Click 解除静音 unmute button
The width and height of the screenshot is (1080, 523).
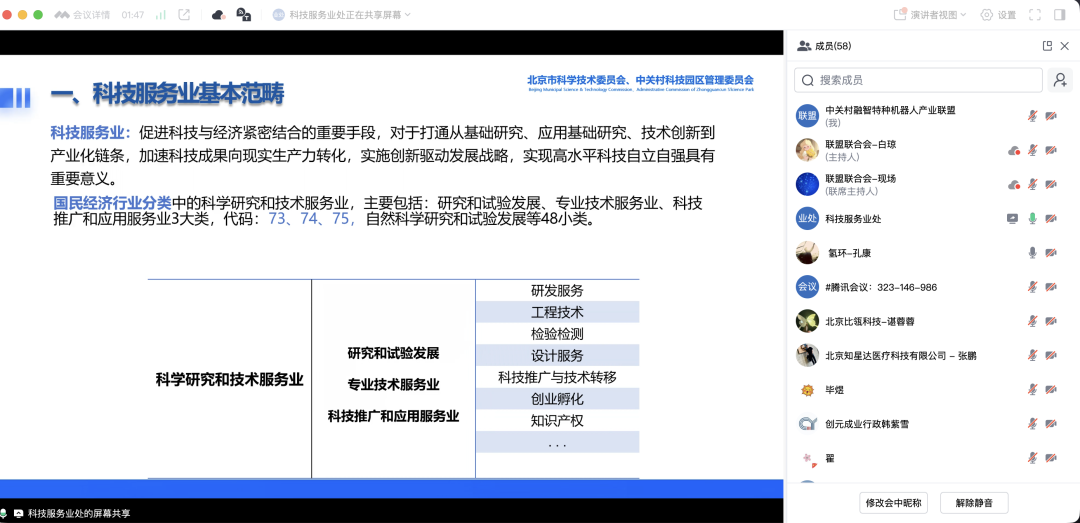click(974, 503)
